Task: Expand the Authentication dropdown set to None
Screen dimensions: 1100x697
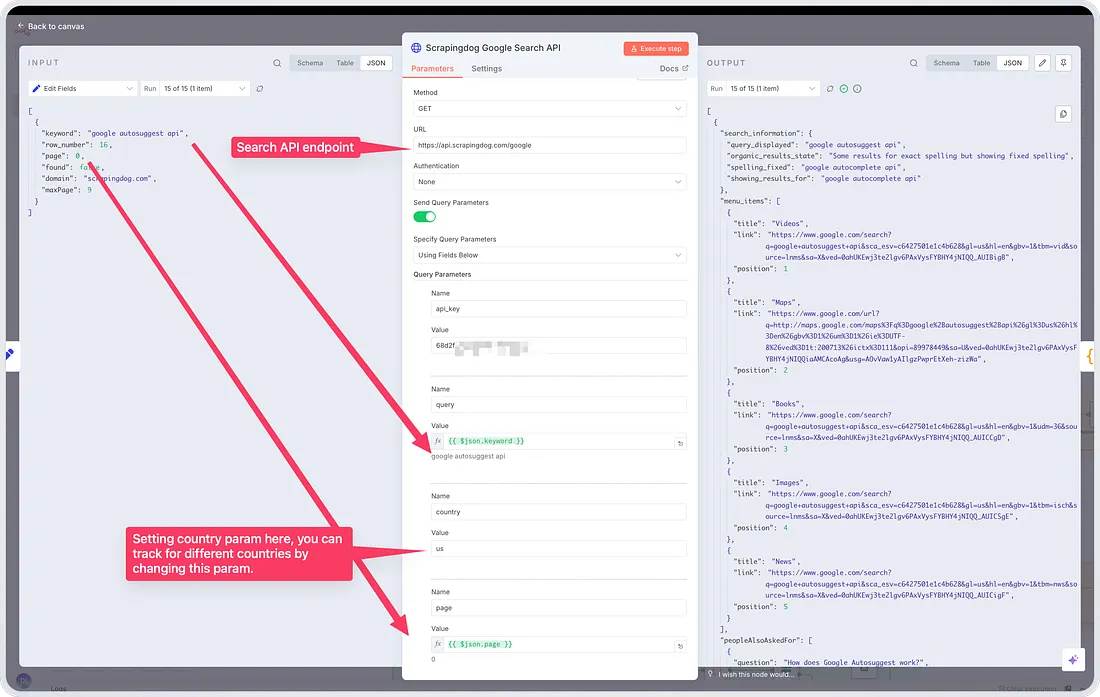Action: [549, 182]
